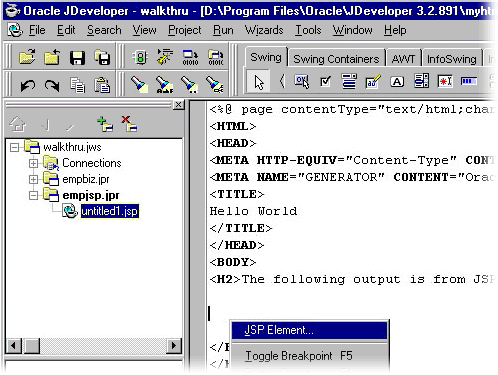
Task: Click the <BODY> line in editor
Action: pyautogui.click(x=233, y=262)
